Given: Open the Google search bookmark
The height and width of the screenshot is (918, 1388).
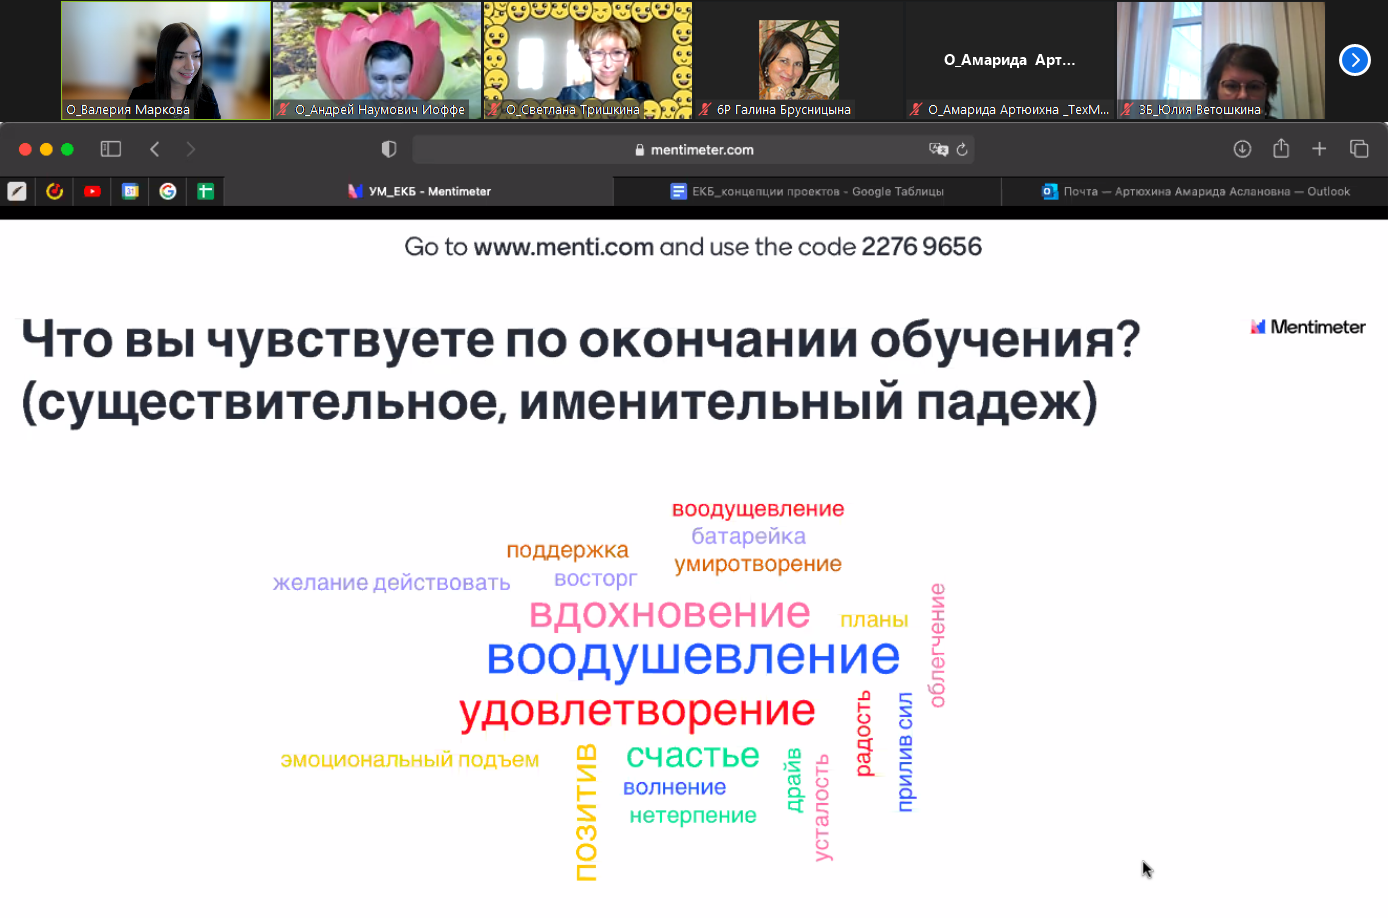Looking at the screenshot, I should (x=167, y=190).
